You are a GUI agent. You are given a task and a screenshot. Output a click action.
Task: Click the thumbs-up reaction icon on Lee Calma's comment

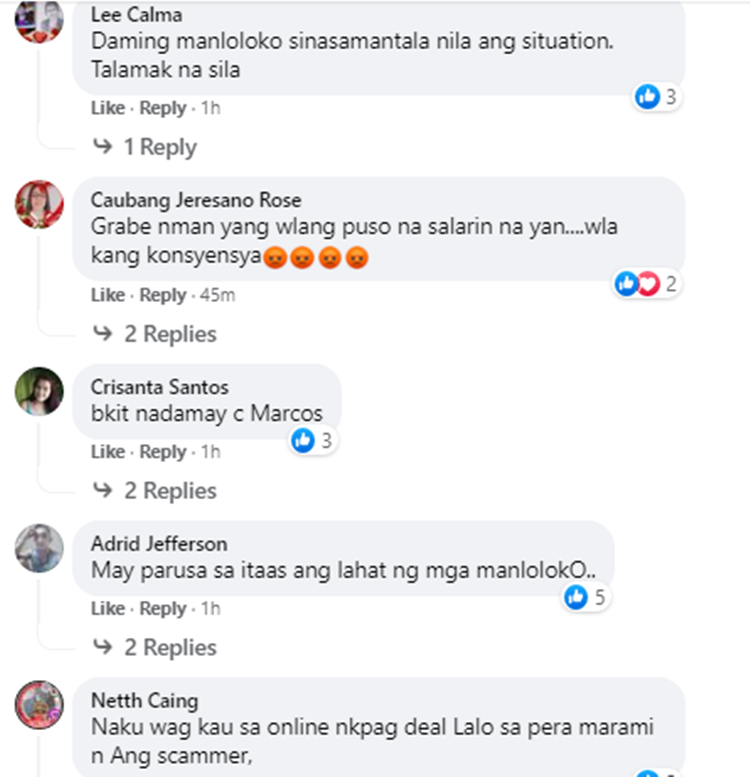pyautogui.click(x=647, y=96)
